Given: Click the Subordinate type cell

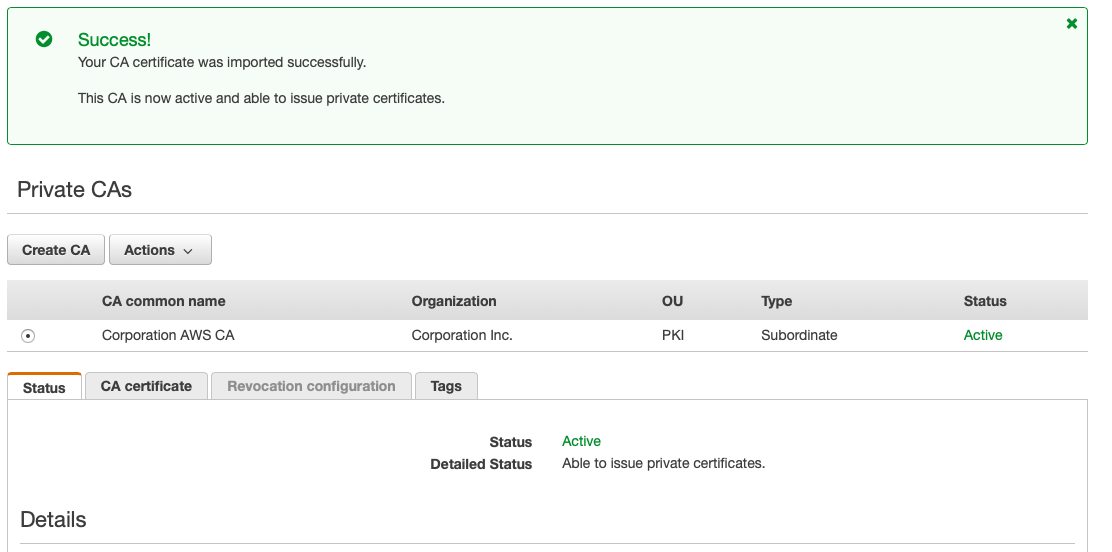Looking at the screenshot, I should pos(799,335).
